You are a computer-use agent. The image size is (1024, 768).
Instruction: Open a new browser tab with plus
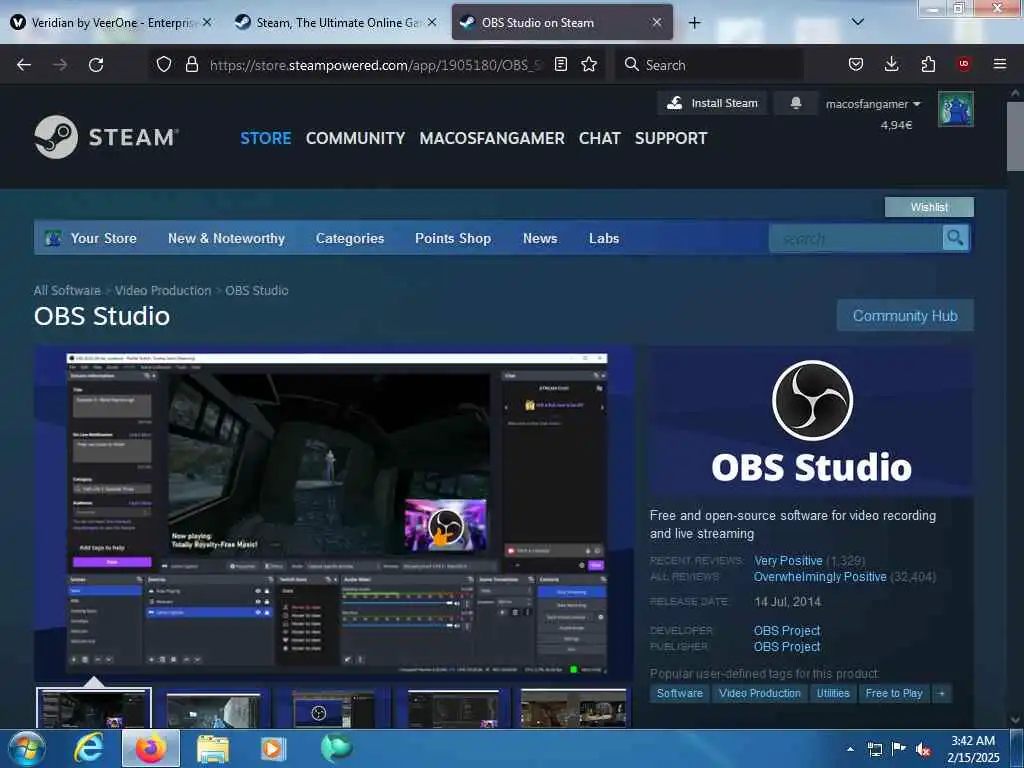tap(694, 23)
